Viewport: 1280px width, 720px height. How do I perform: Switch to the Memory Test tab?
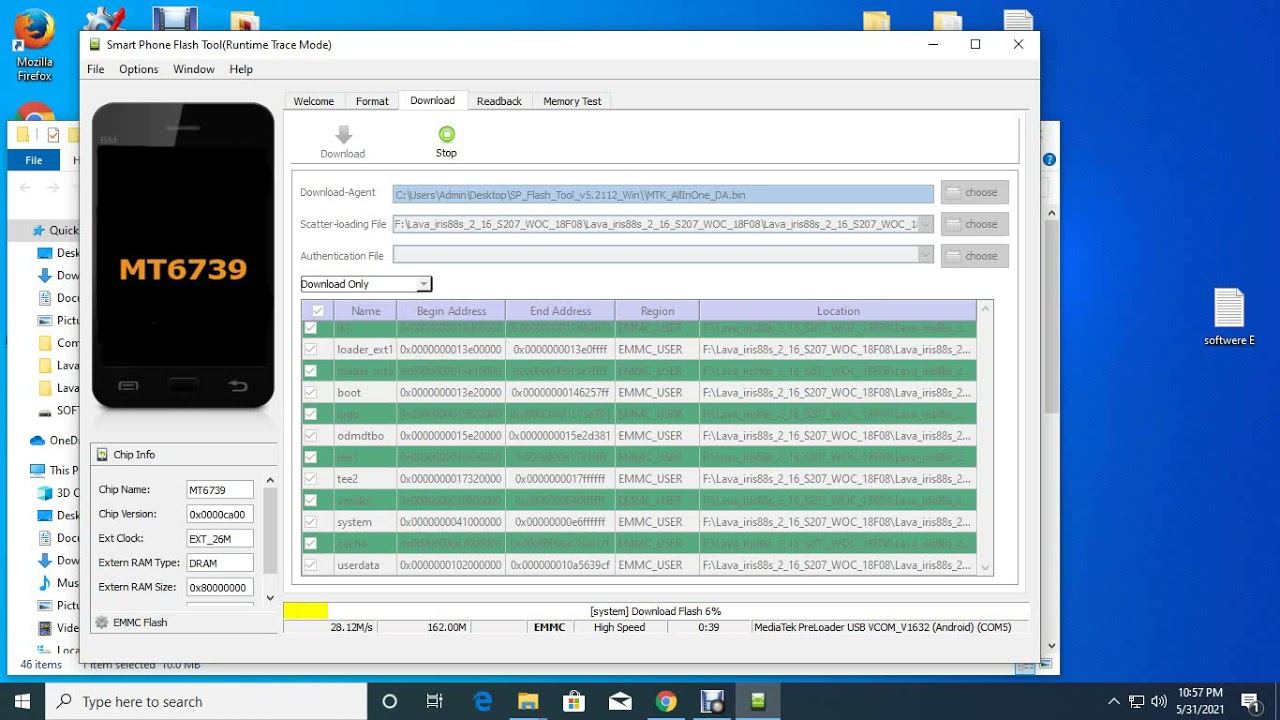[x=572, y=101]
